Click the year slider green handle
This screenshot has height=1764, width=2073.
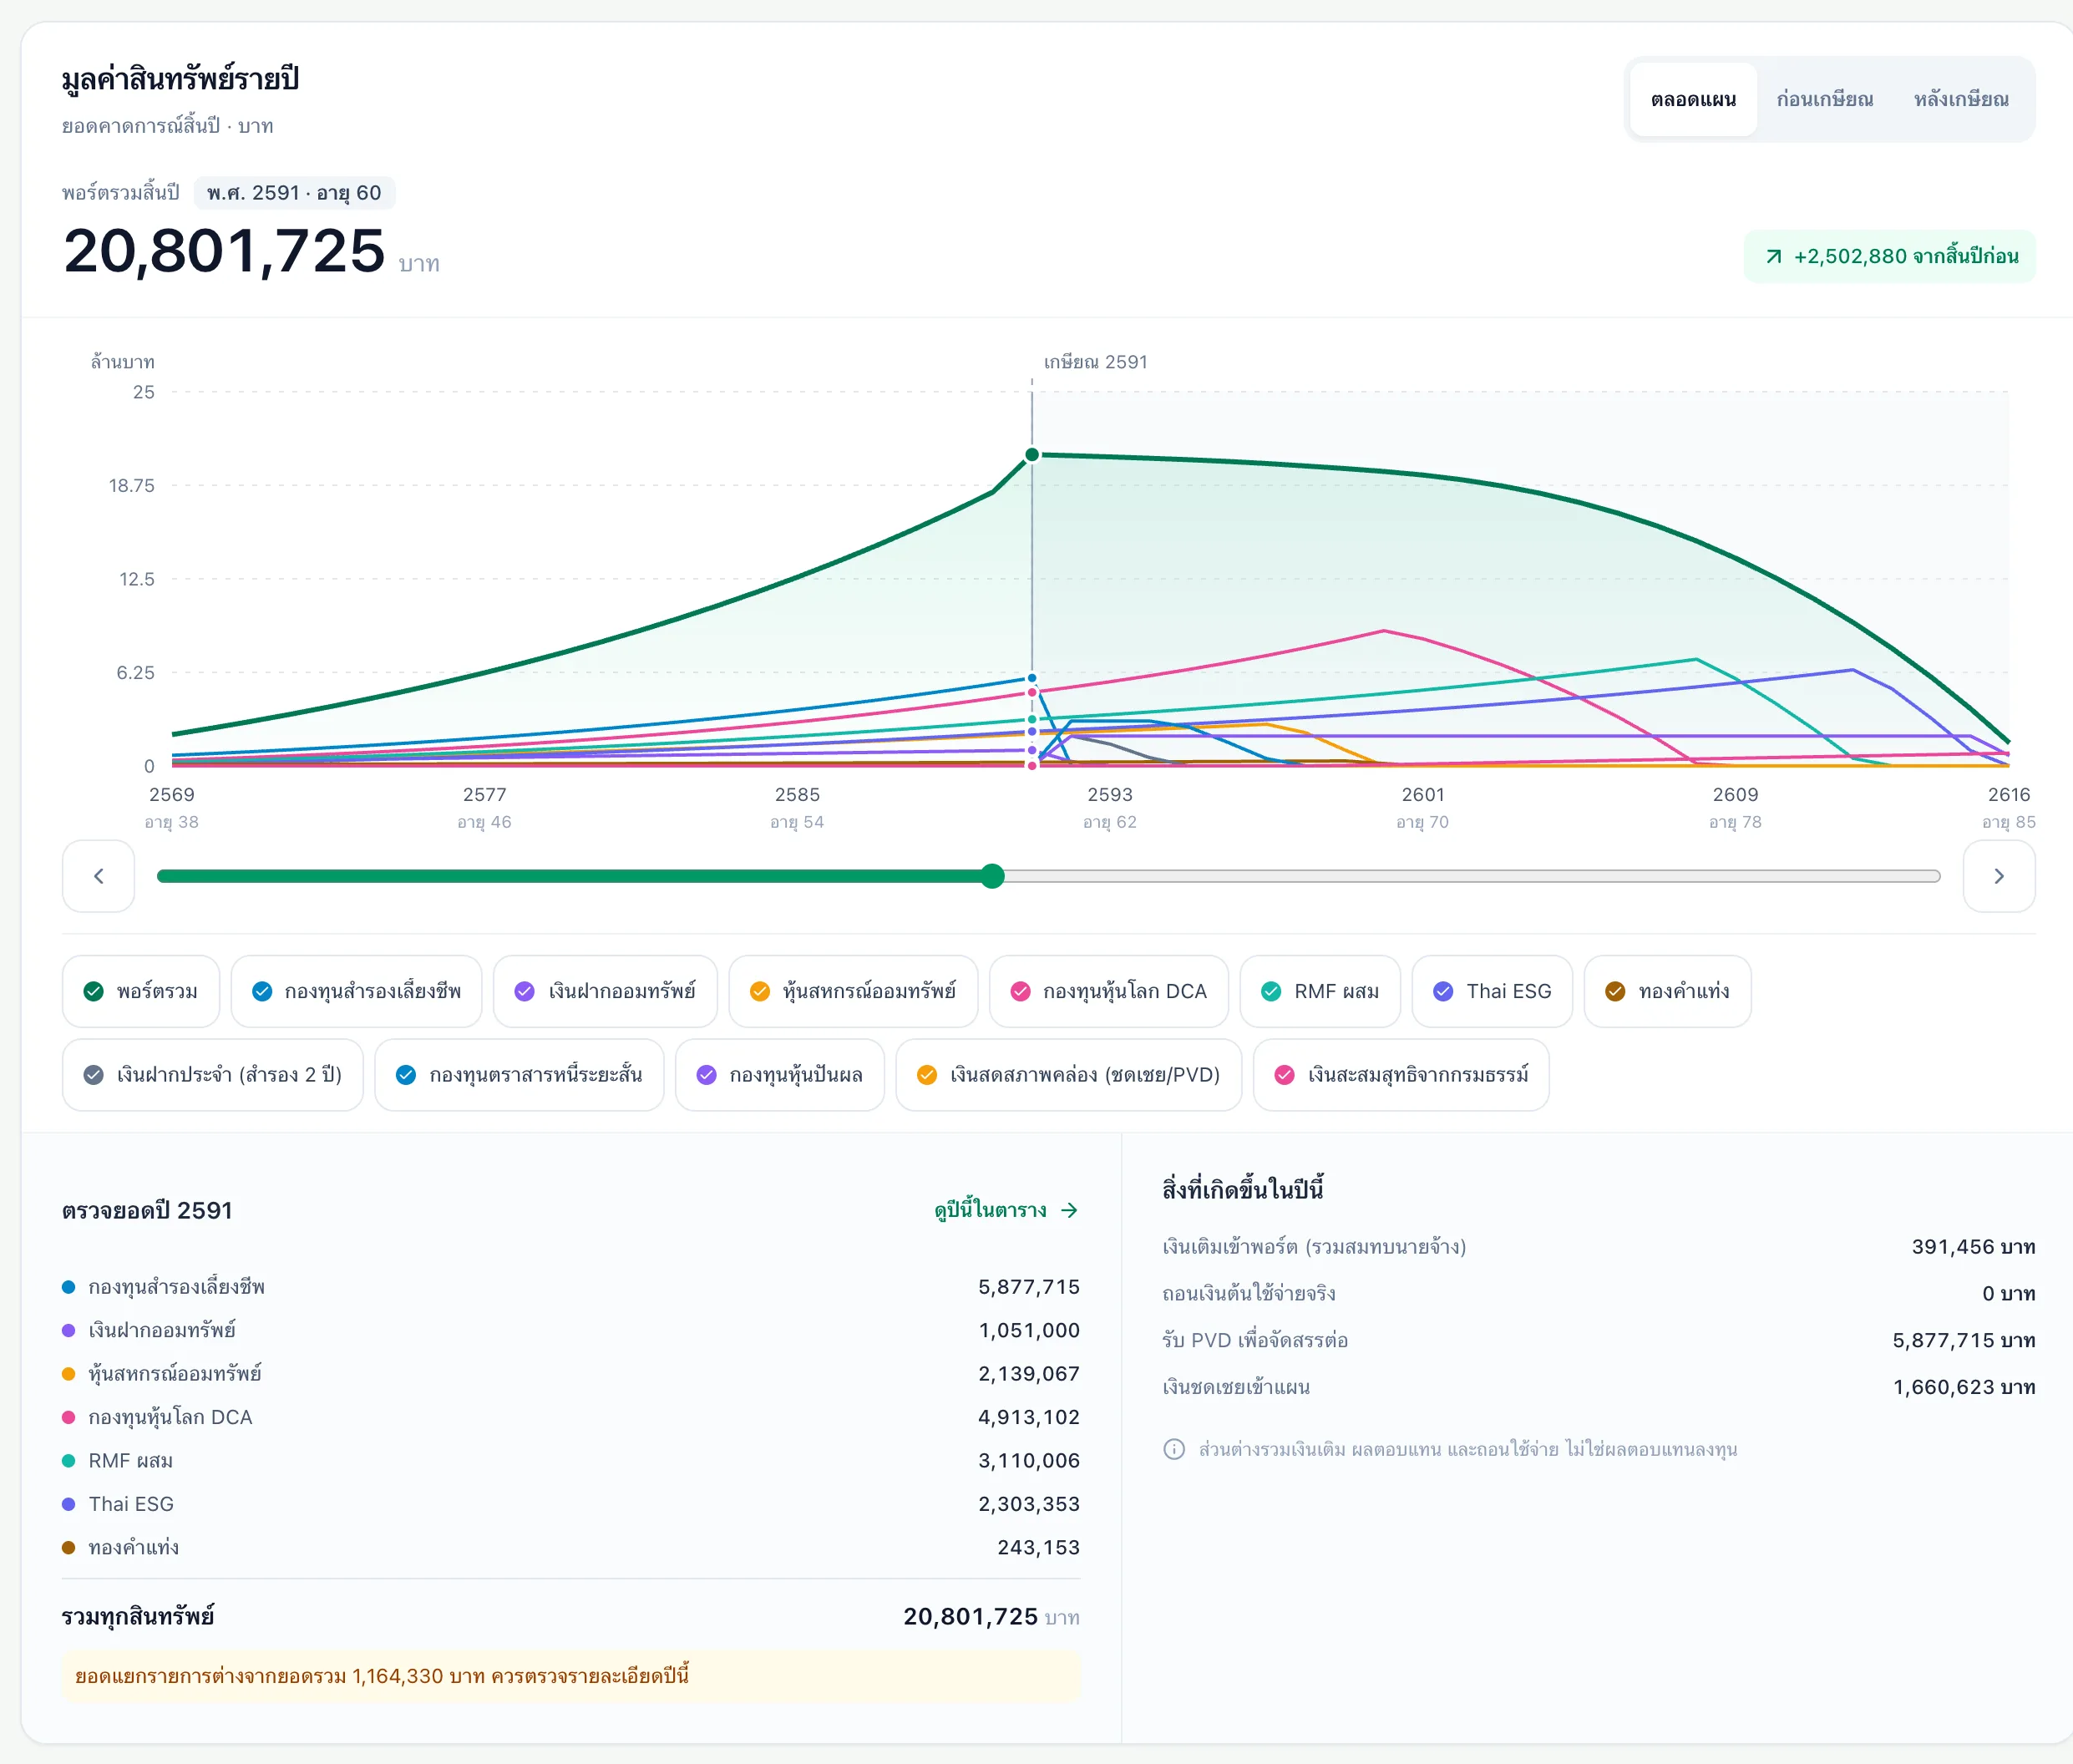tap(992, 876)
